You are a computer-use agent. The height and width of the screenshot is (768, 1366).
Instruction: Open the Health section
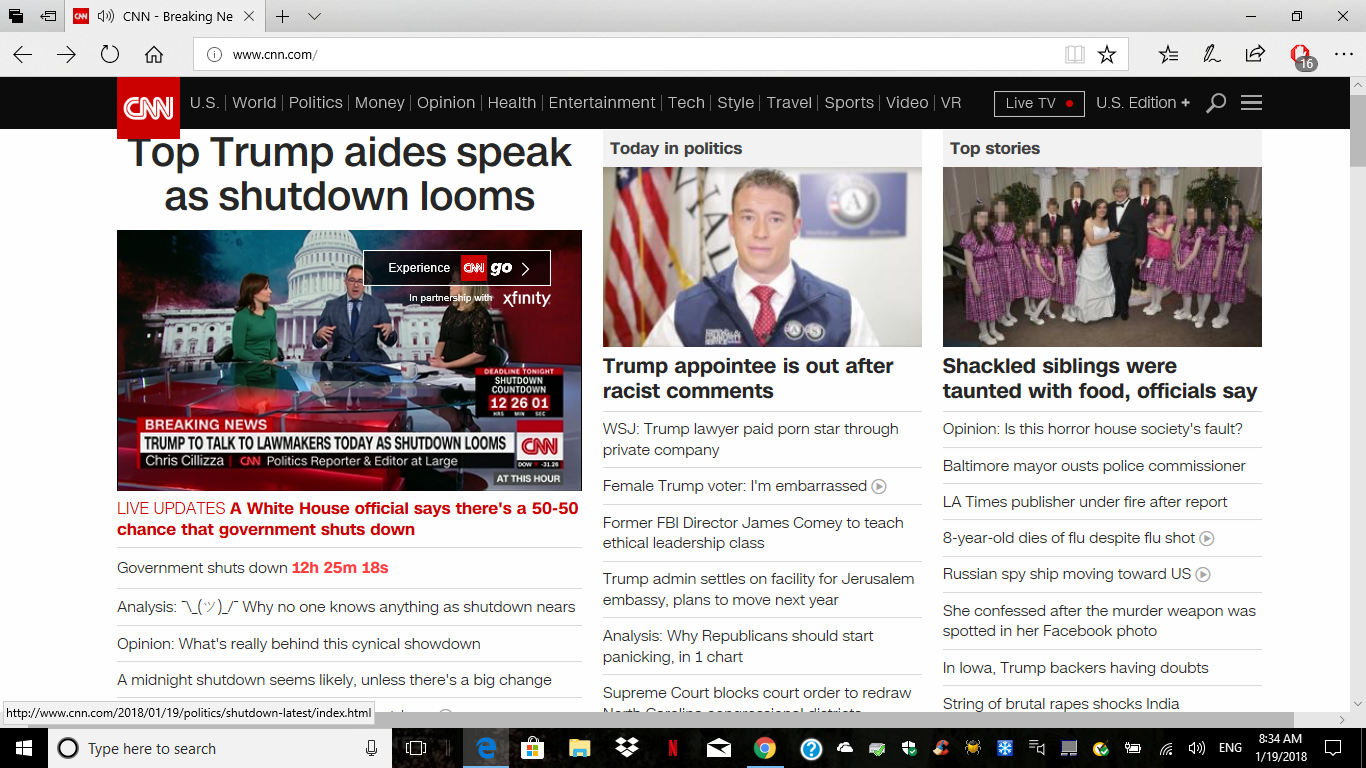pos(512,103)
